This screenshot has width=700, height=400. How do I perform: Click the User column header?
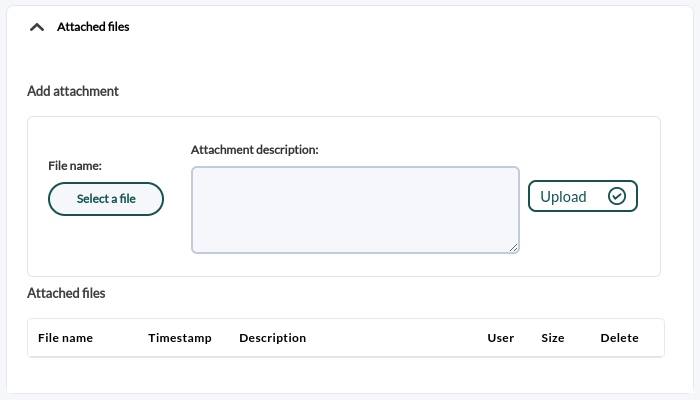coord(500,338)
